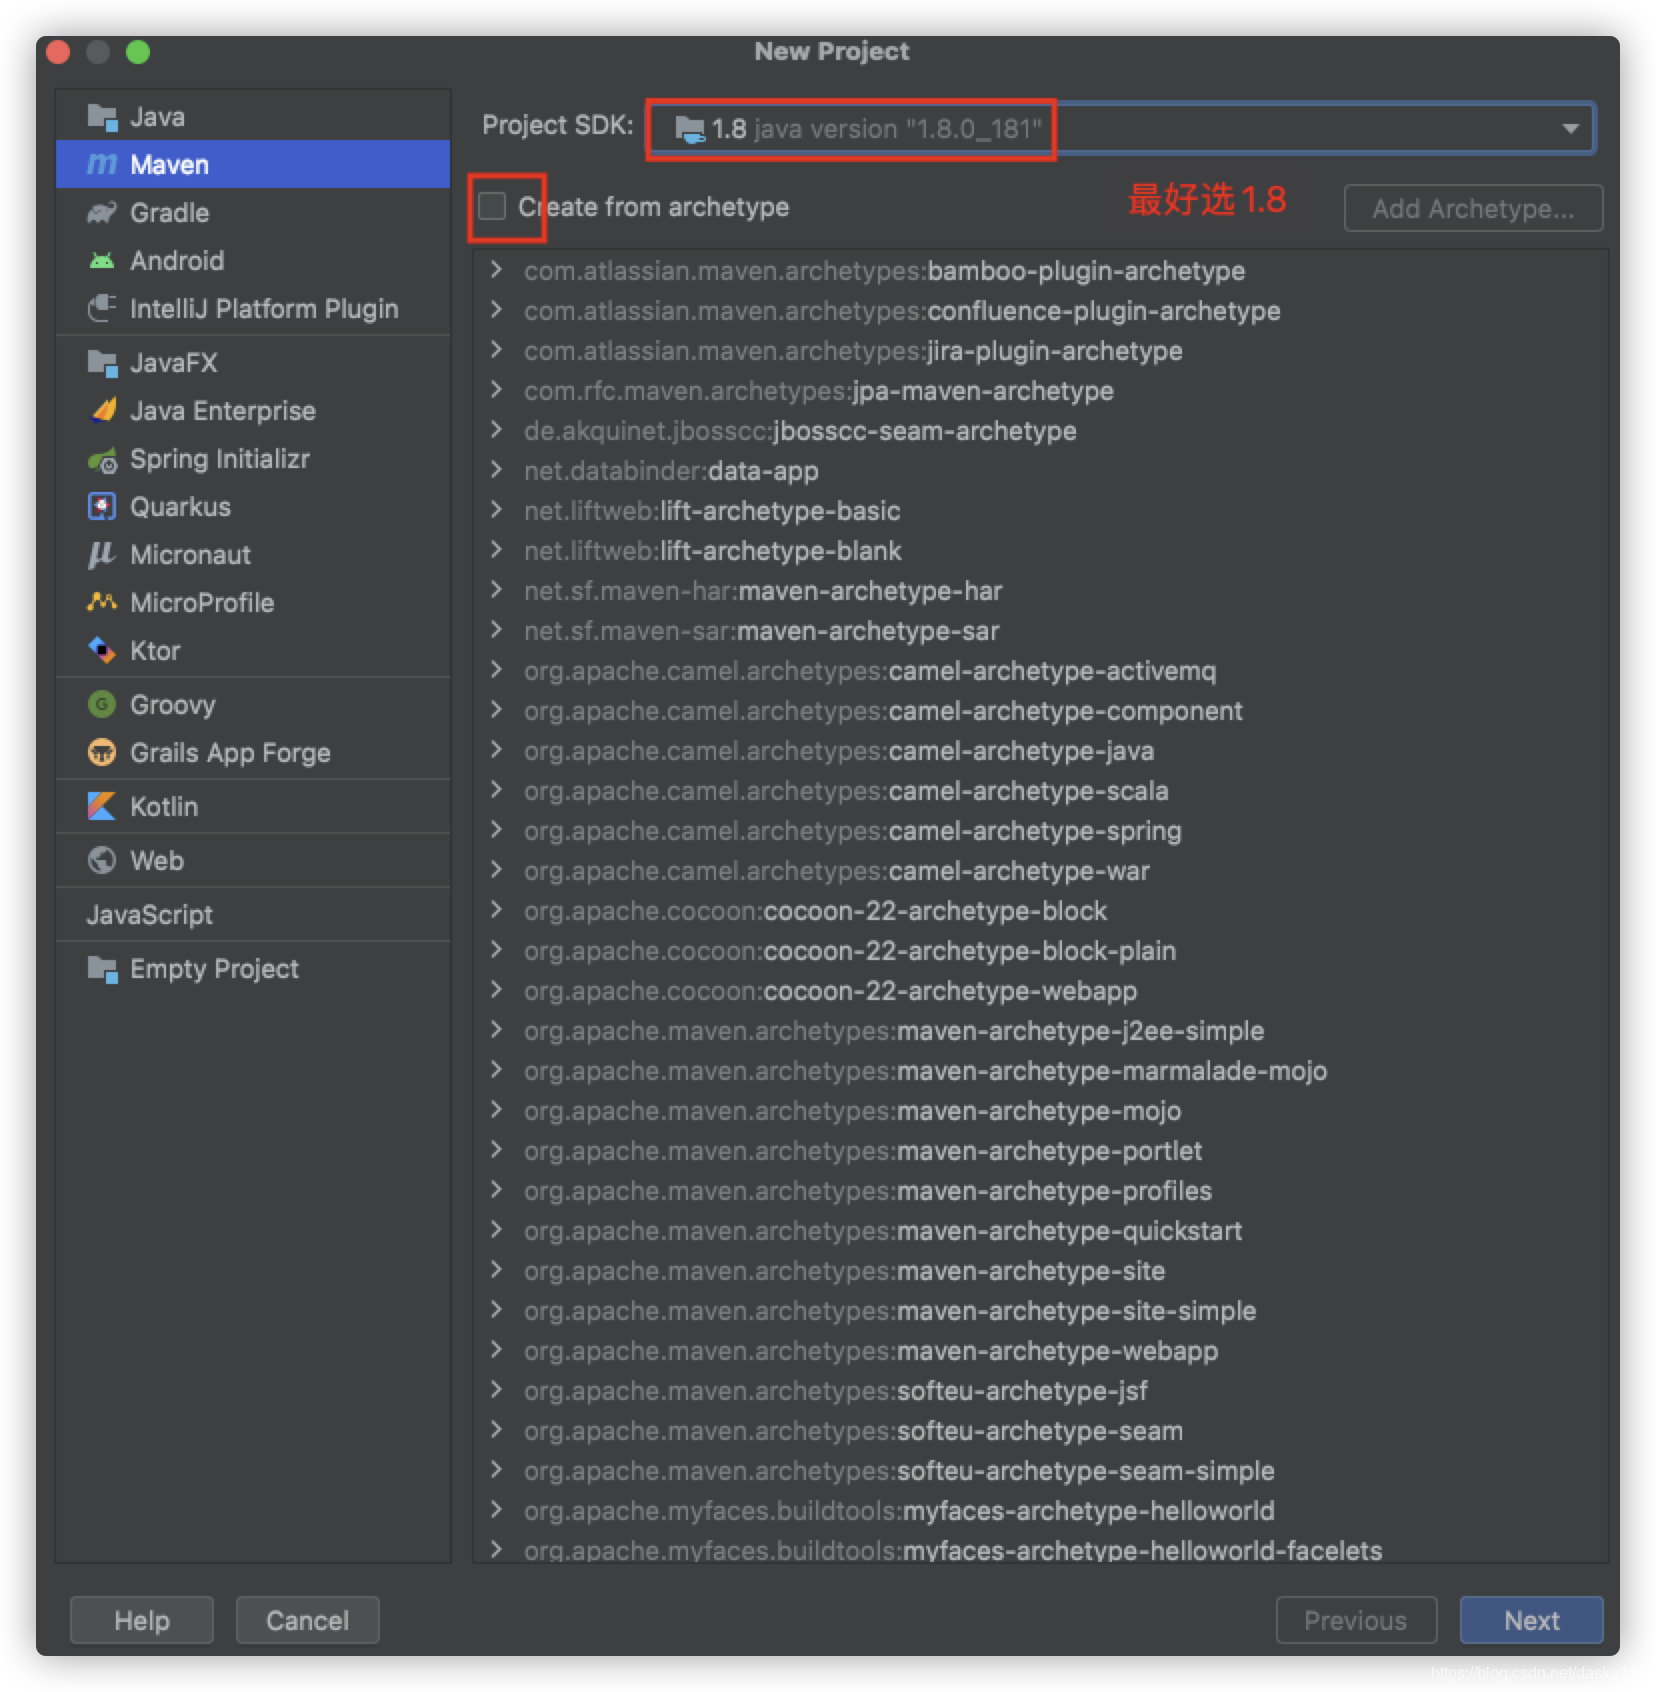Viewport: 1656px width, 1692px height.
Task: Select softeu-archetype-jsf row
Action: pos(1040,1391)
